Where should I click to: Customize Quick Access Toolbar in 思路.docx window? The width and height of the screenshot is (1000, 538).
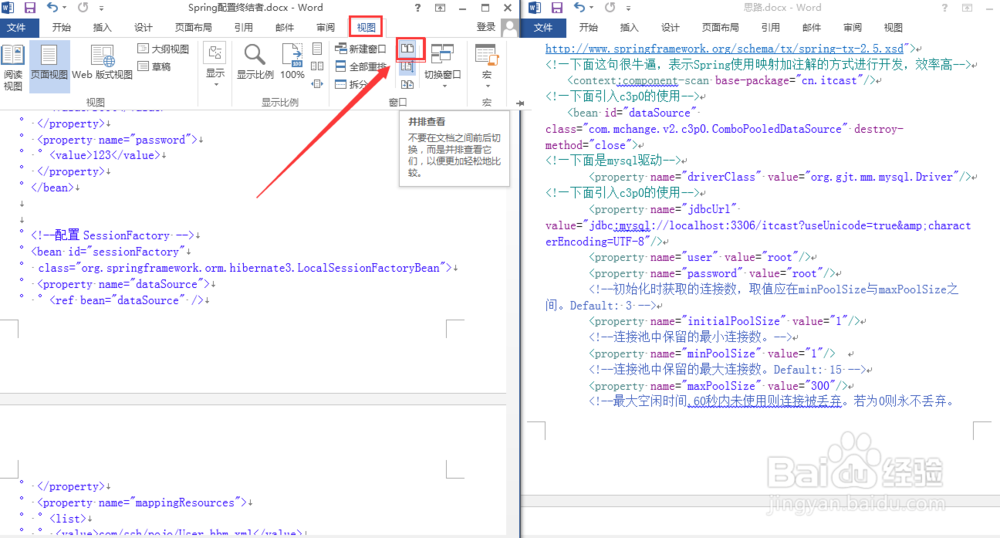629,8
